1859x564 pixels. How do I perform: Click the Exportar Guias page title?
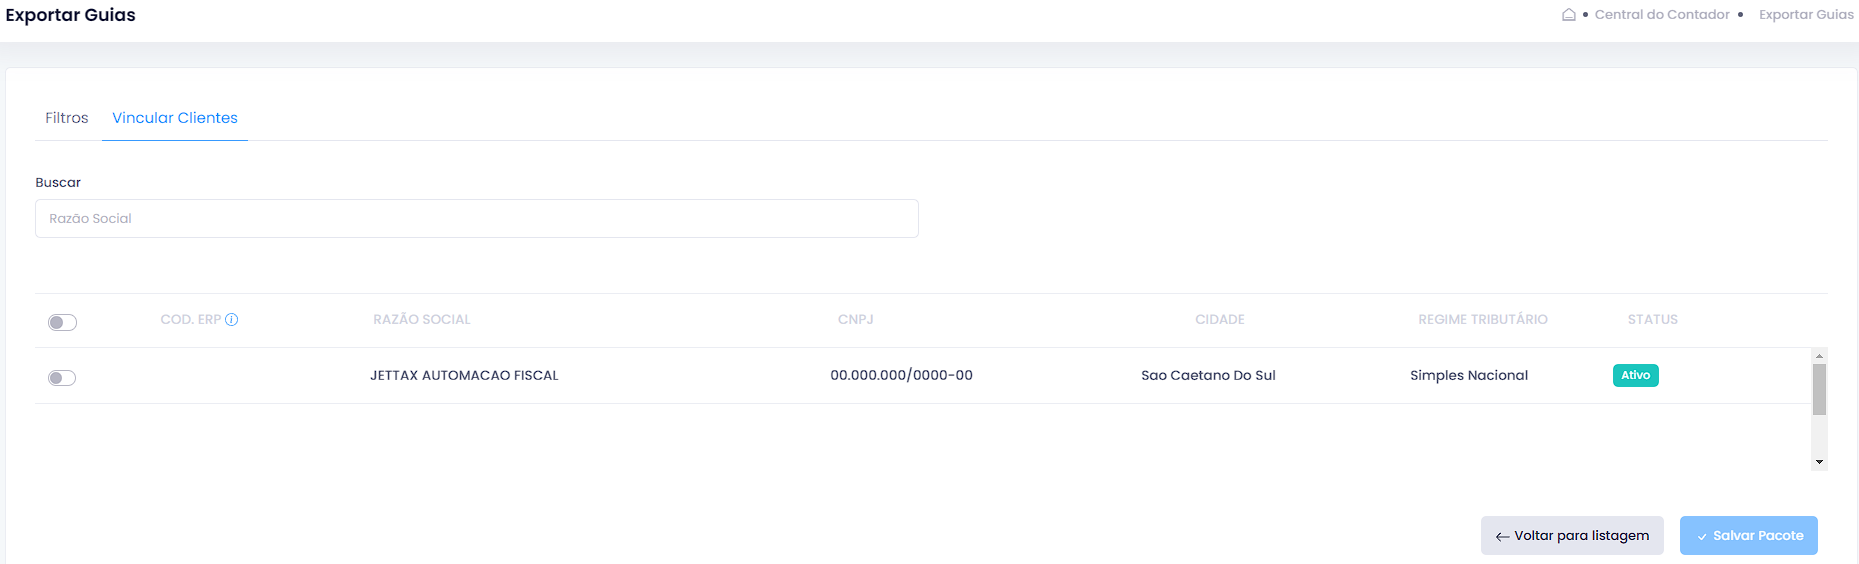[x=70, y=15]
